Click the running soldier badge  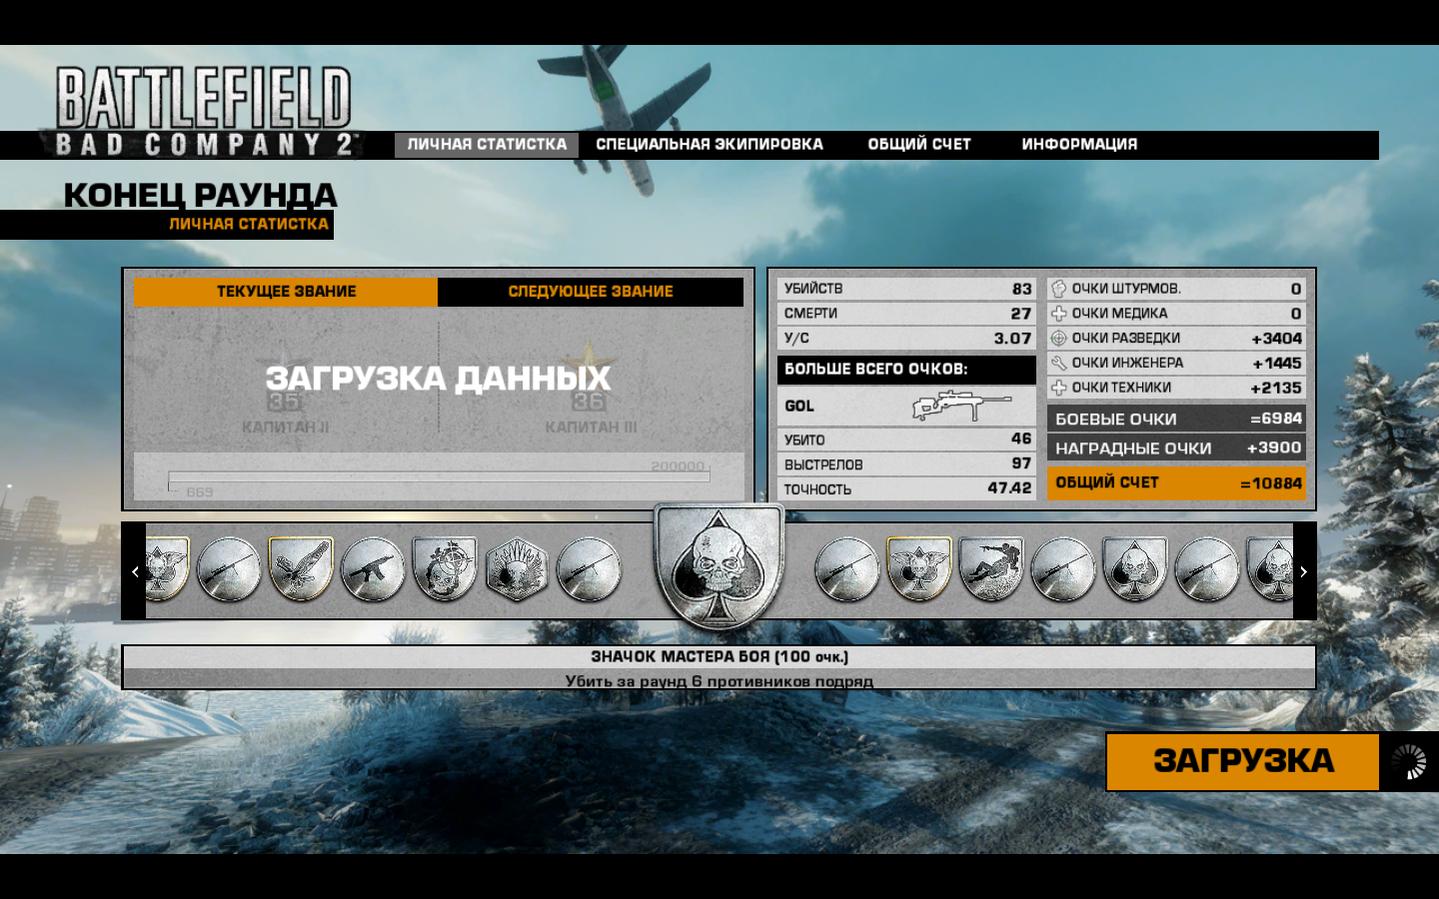point(990,569)
